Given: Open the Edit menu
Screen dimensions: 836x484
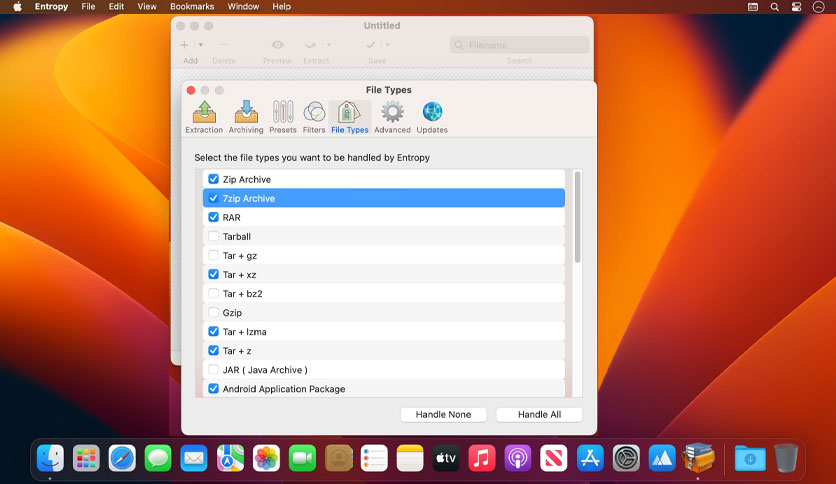Looking at the screenshot, I should (116, 6).
